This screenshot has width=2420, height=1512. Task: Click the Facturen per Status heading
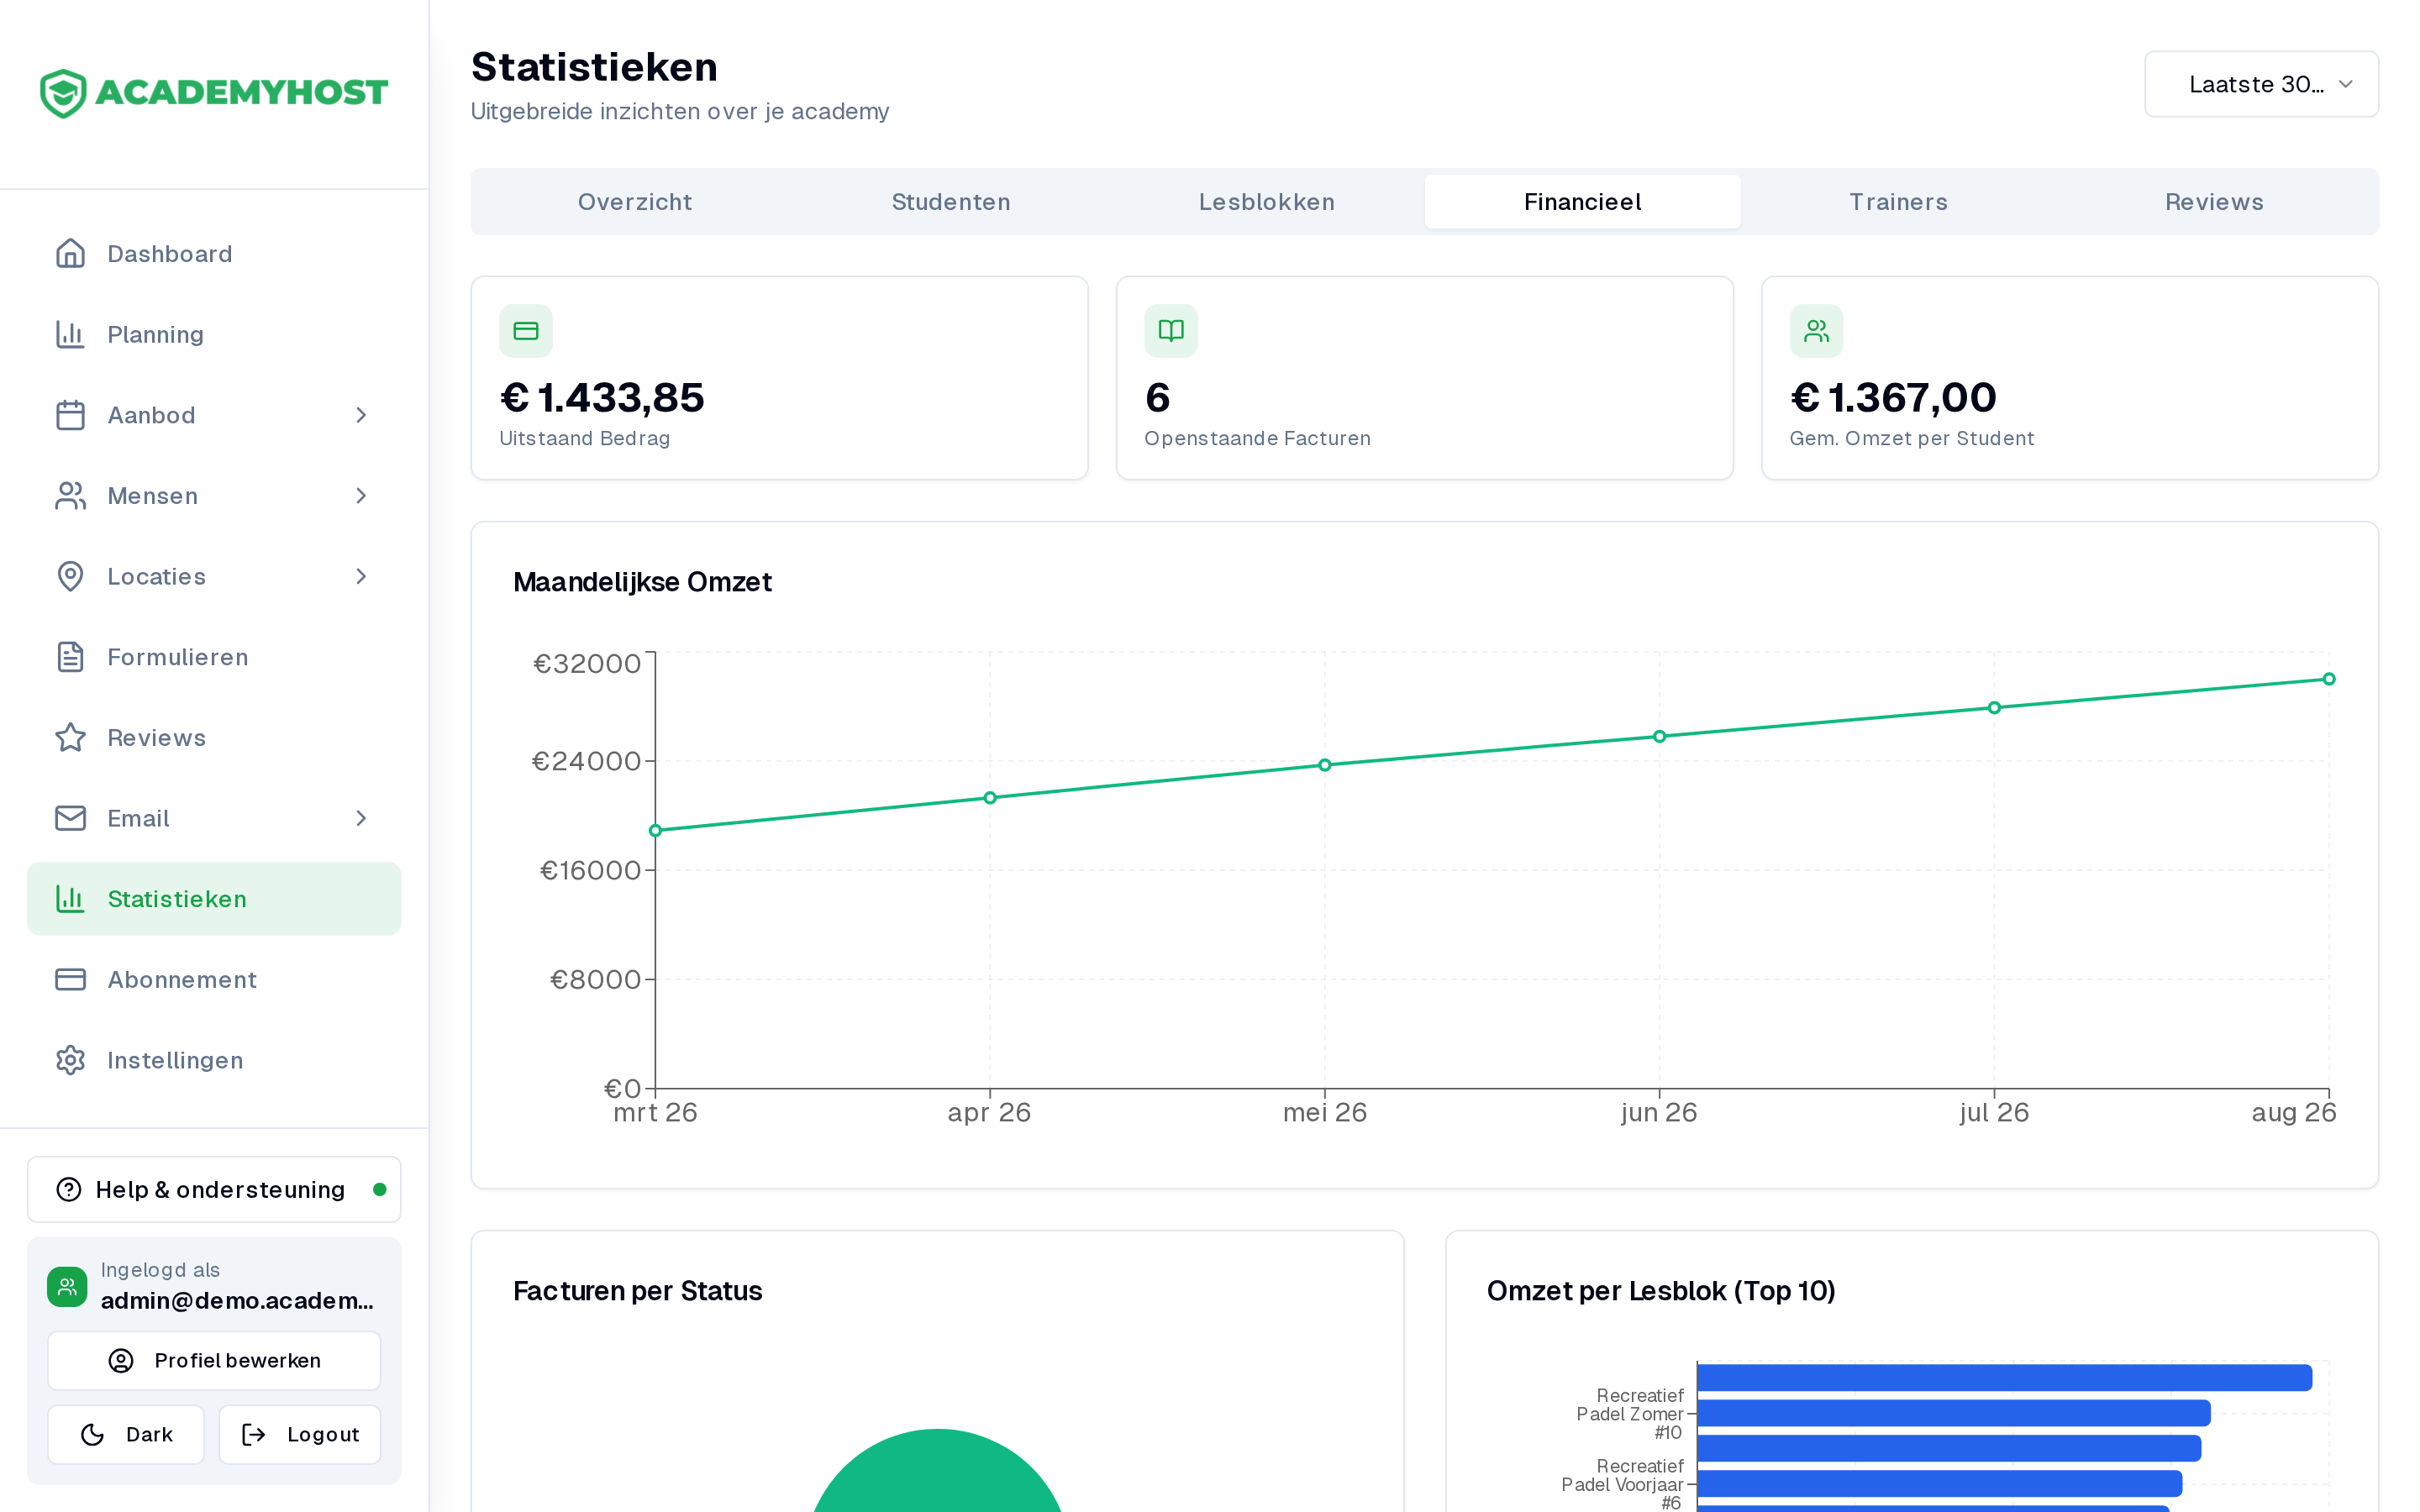click(x=638, y=1291)
